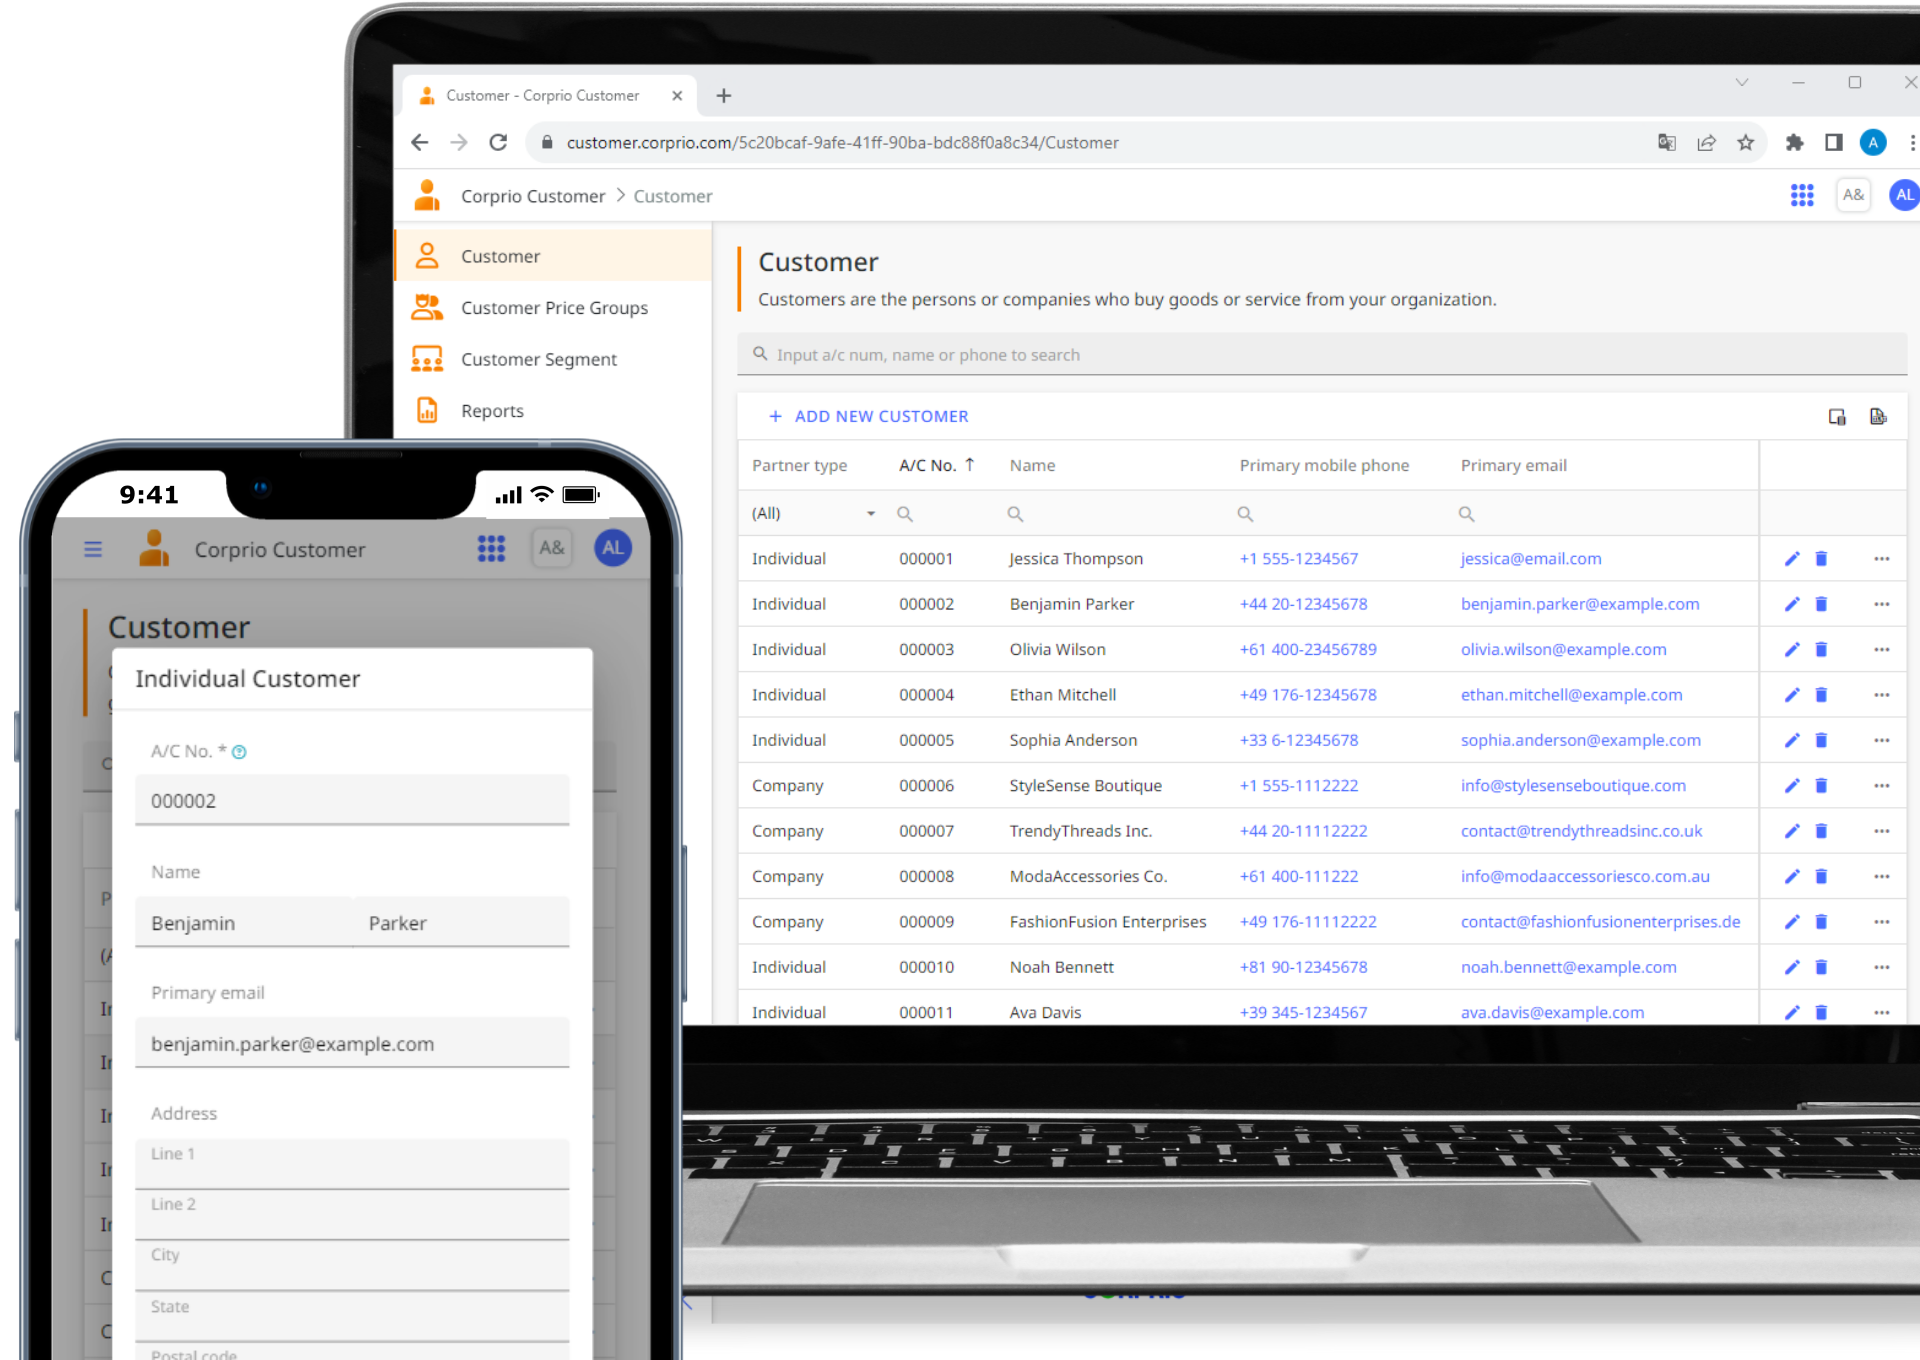Screen dimensions: 1920x1360
Task: Click the last name field Parker on phone
Action: (x=461, y=923)
